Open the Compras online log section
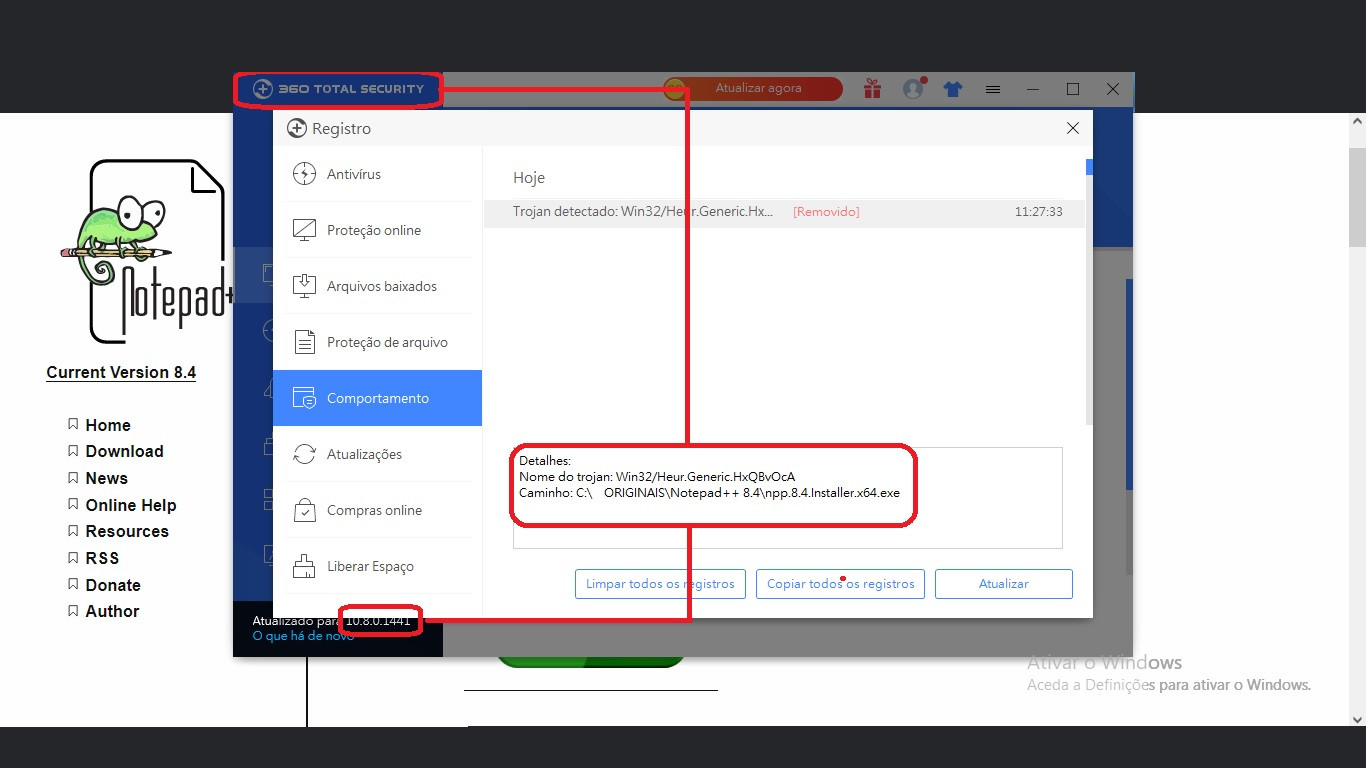This screenshot has height=768, width=1366. pyautogui.click(x=377, y=510)
